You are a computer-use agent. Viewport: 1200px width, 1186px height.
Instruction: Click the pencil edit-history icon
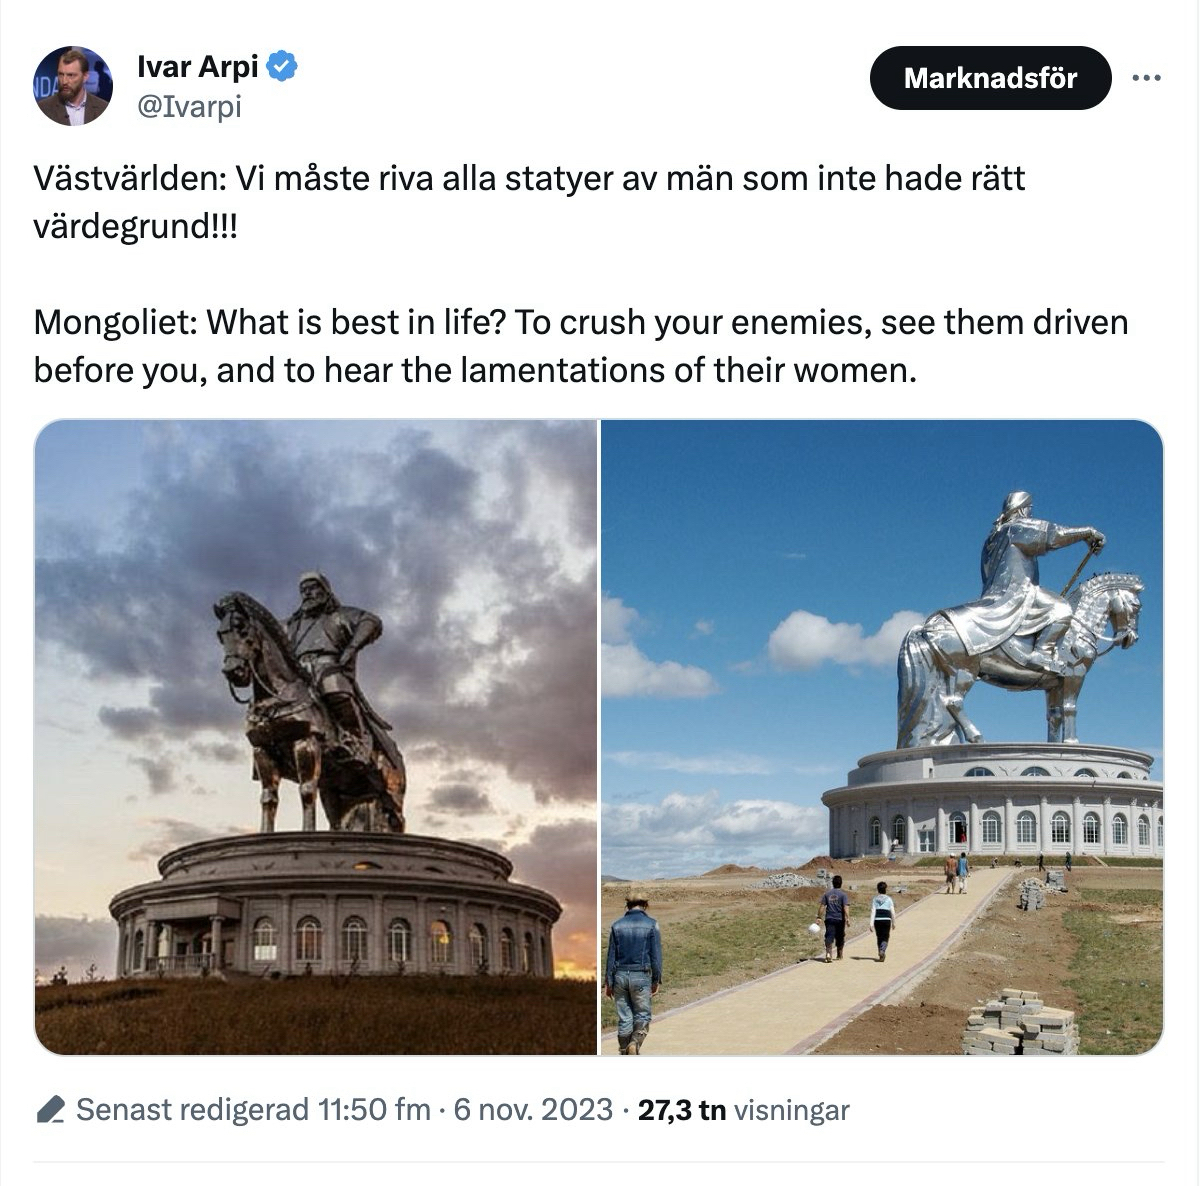point(50,1110)
